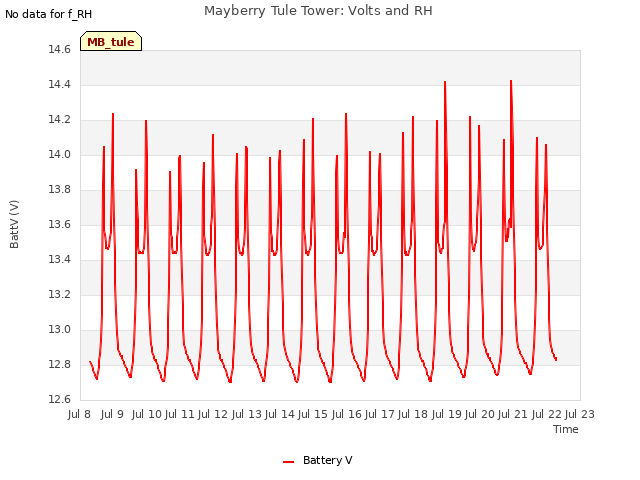Click the Jul 21 x-axis label
This screenshot has width=640, height=480.
tap(513, 414)
